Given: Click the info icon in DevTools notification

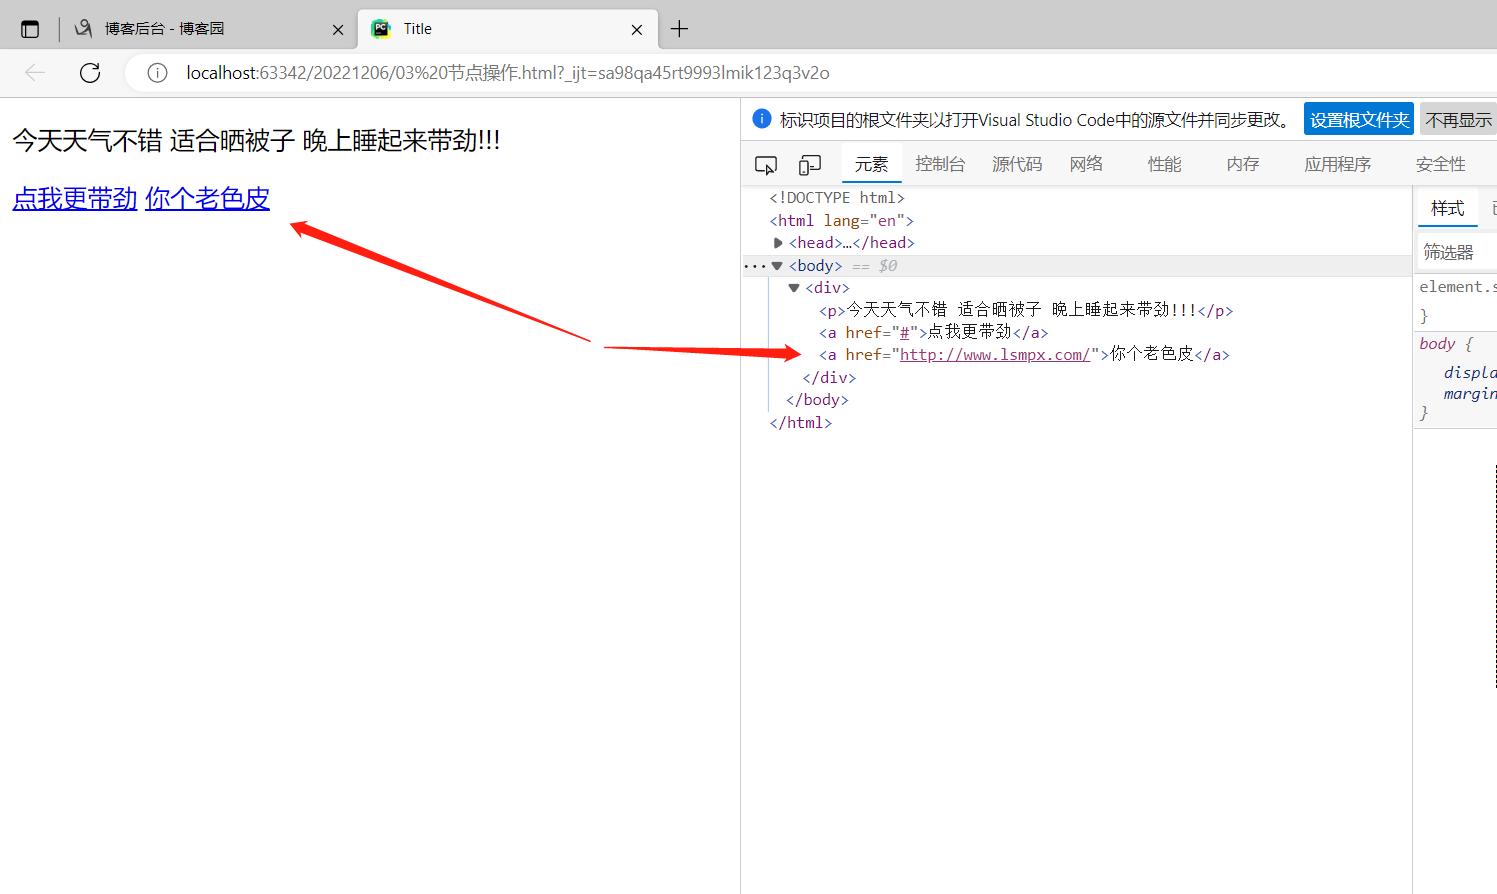Looking at the screenshot, I should [x=762, y=119].
